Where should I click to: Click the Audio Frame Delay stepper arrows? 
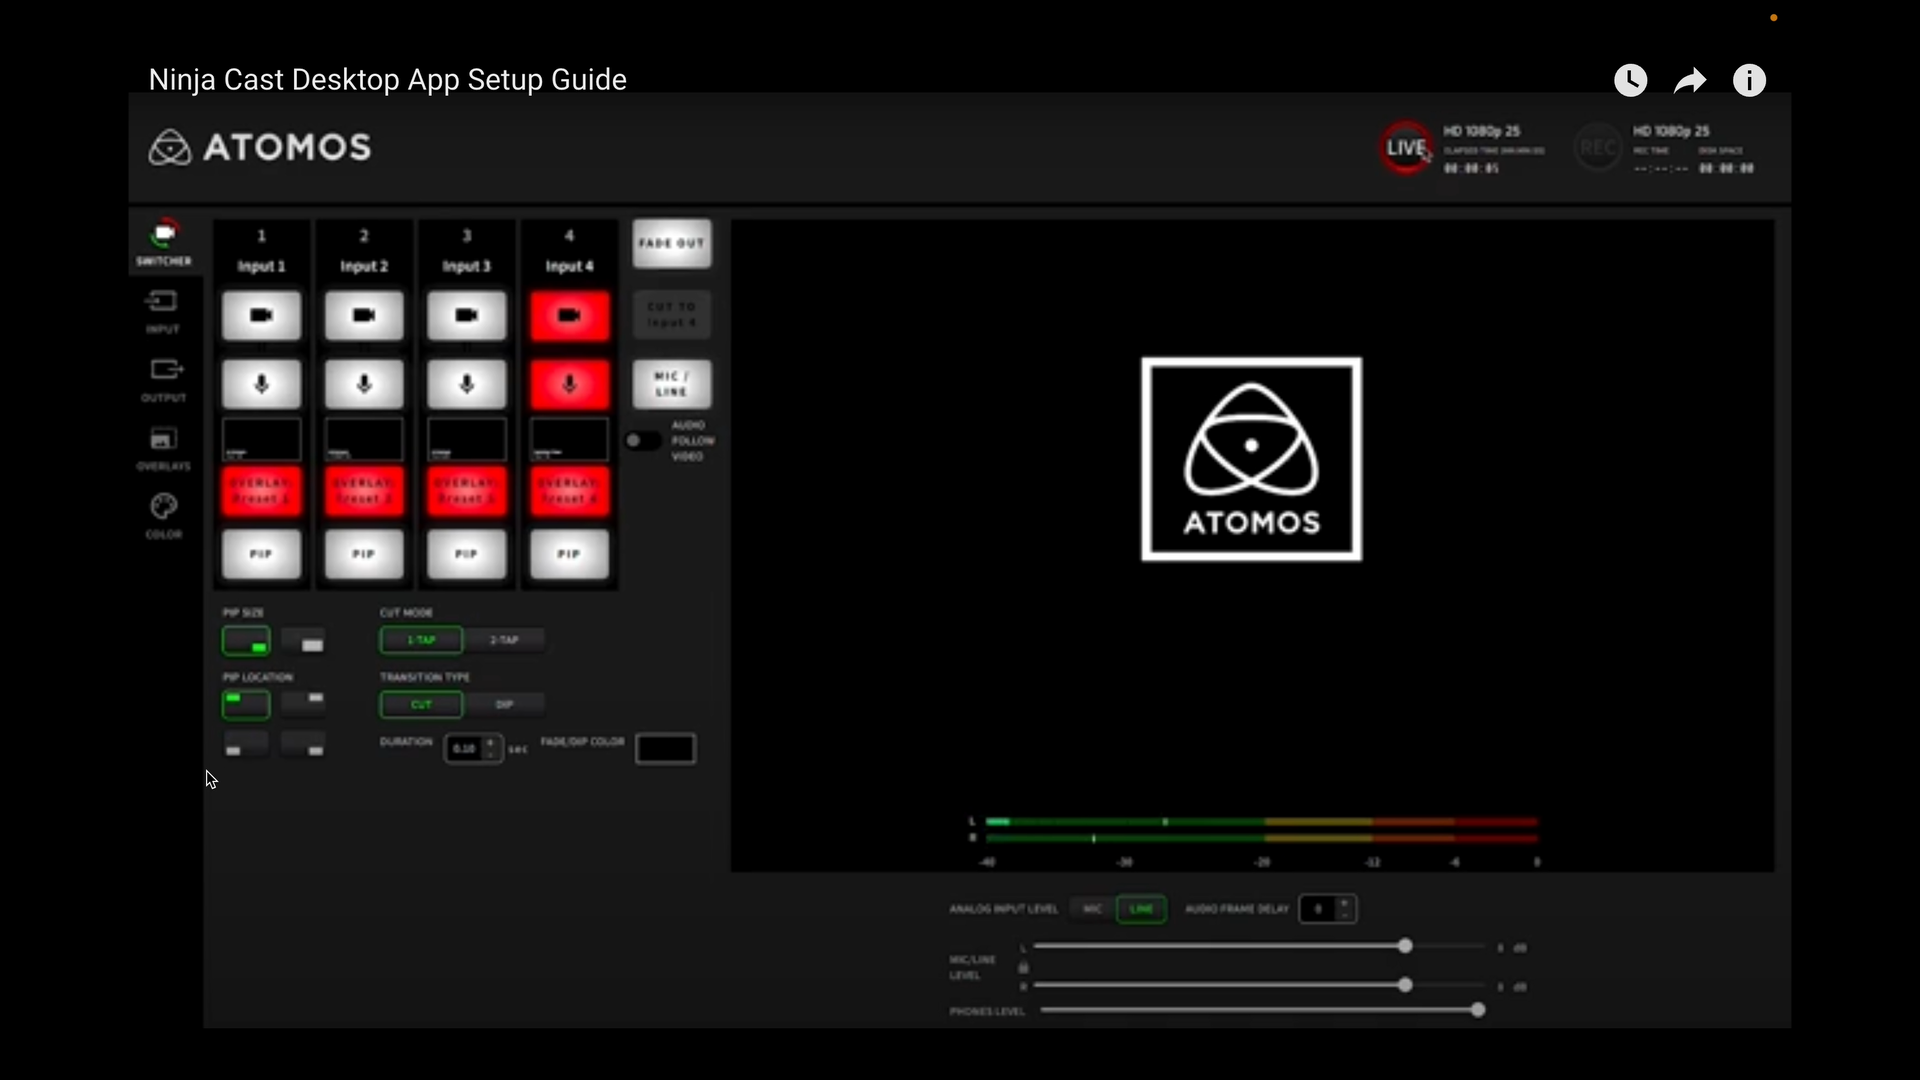tap(1344, 909)
